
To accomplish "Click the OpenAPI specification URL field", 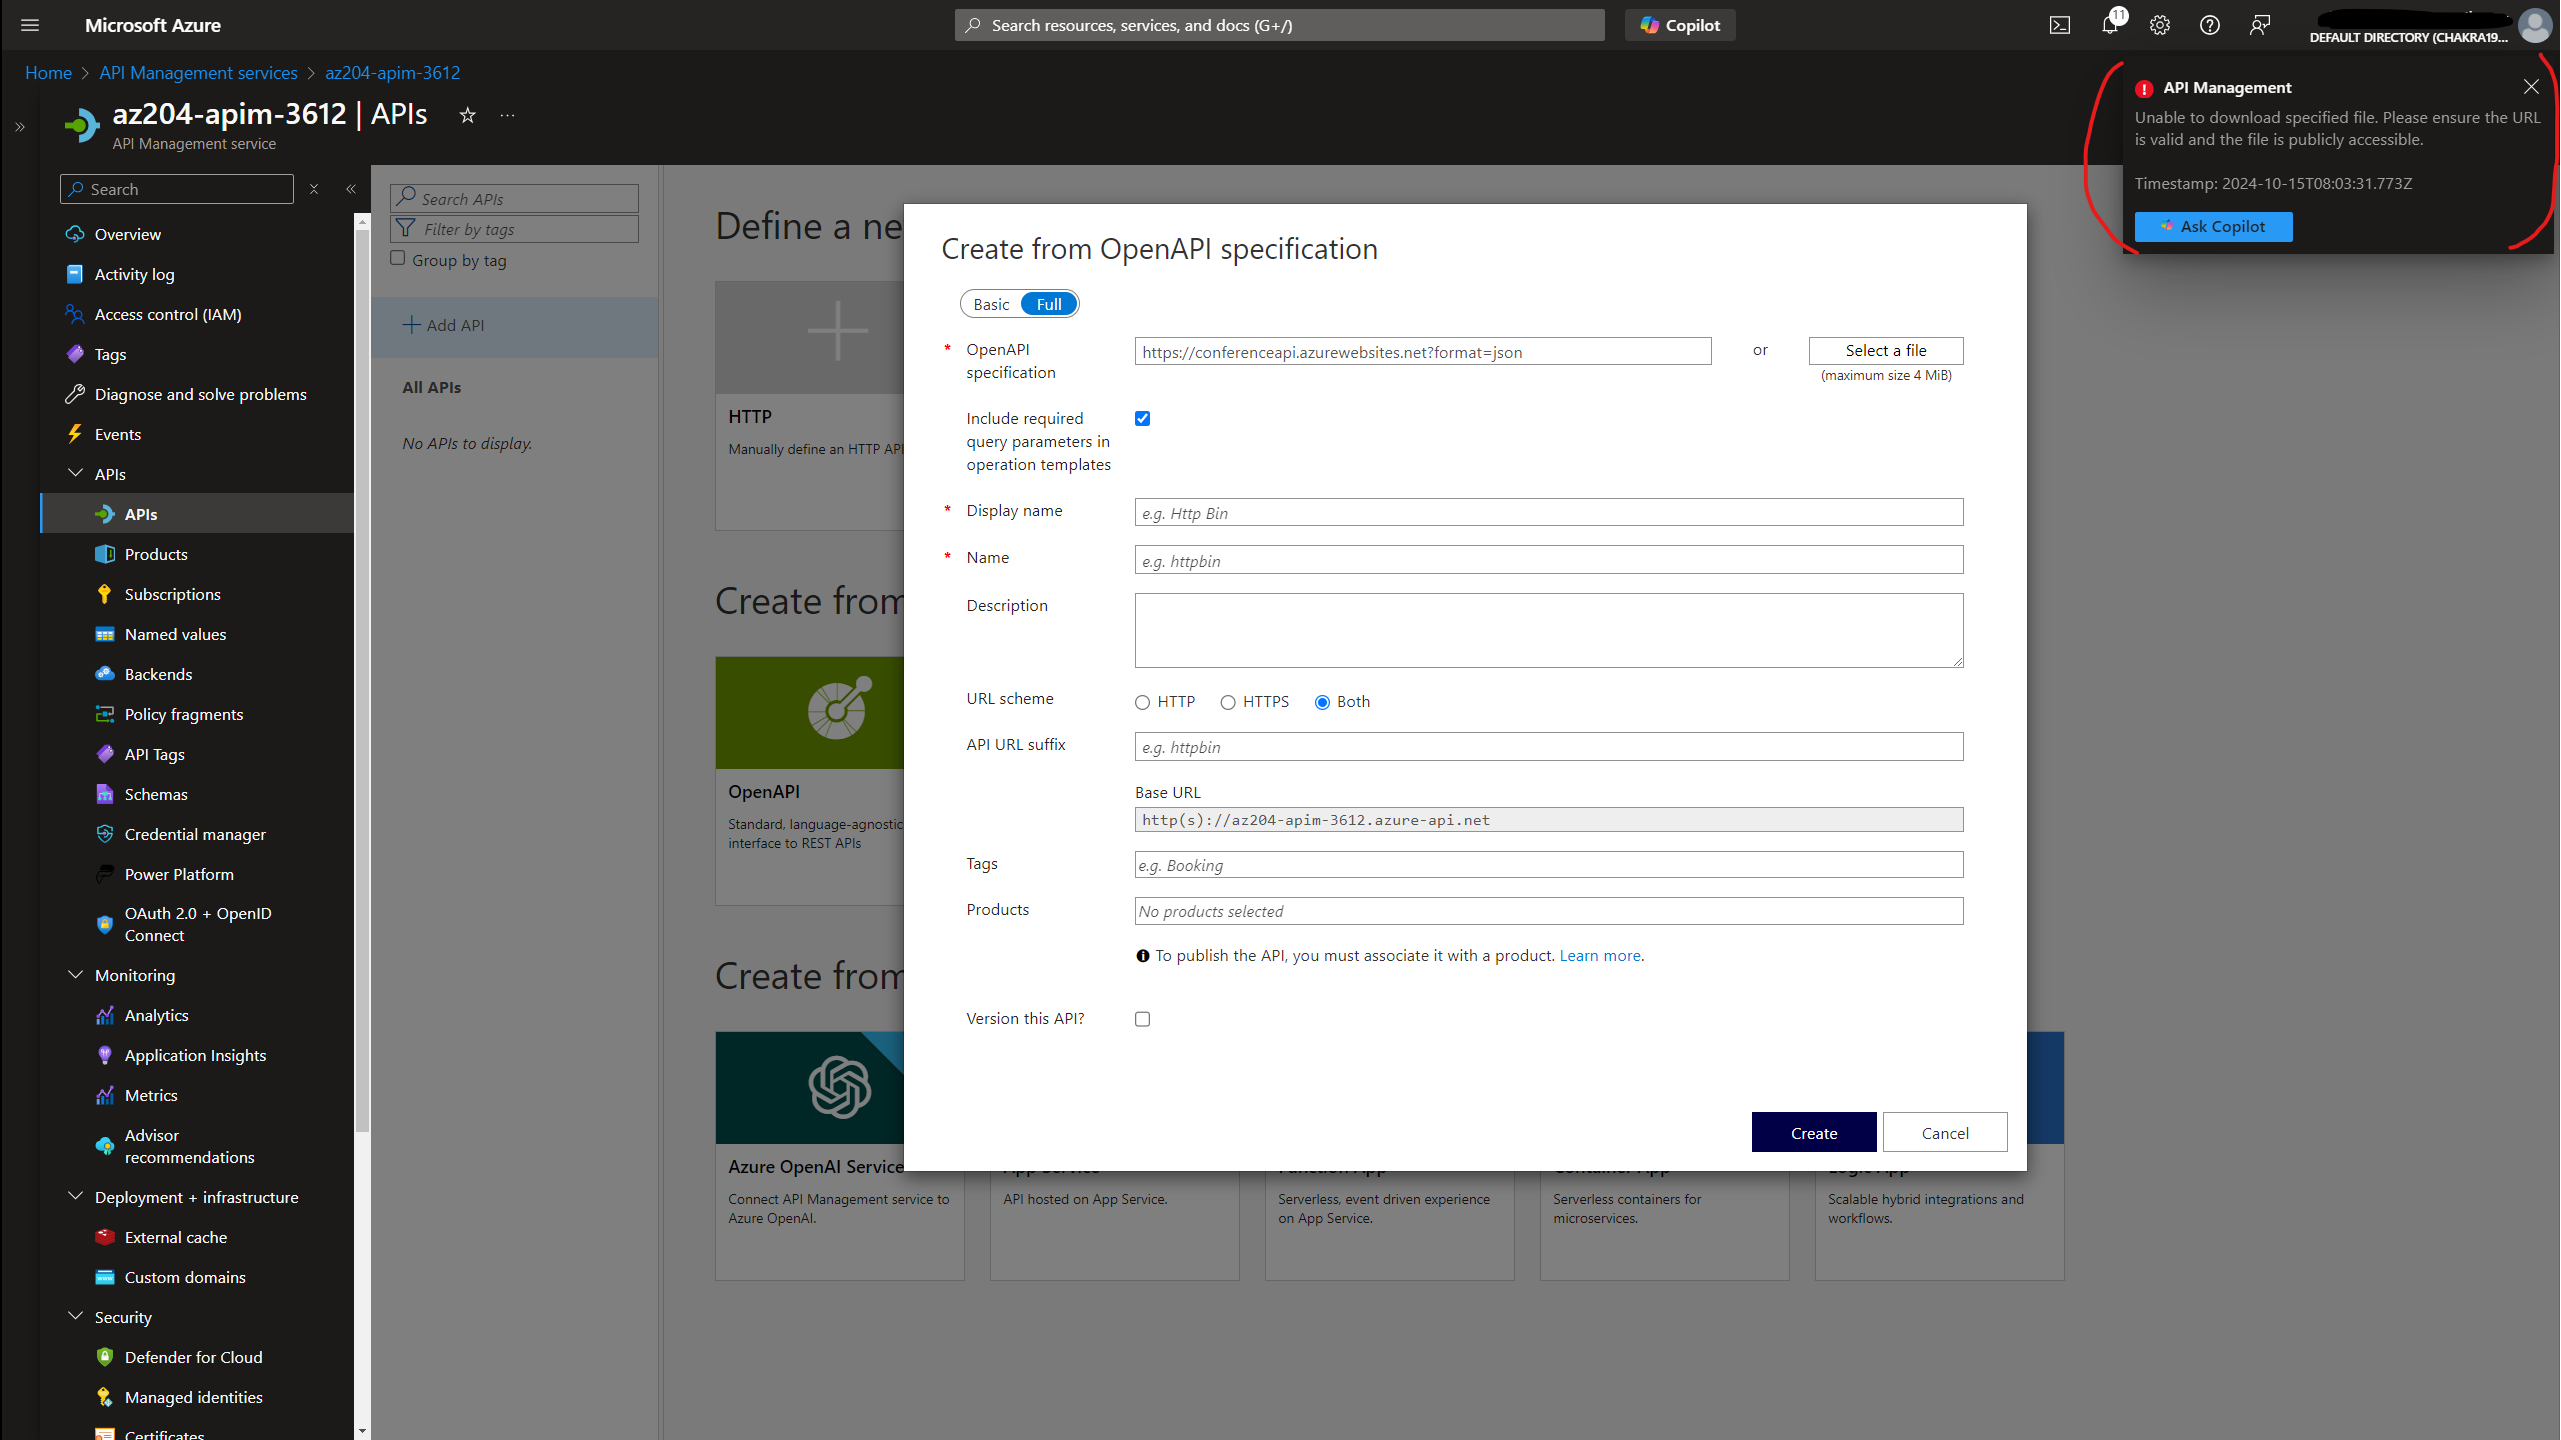I will (1422, 351).
